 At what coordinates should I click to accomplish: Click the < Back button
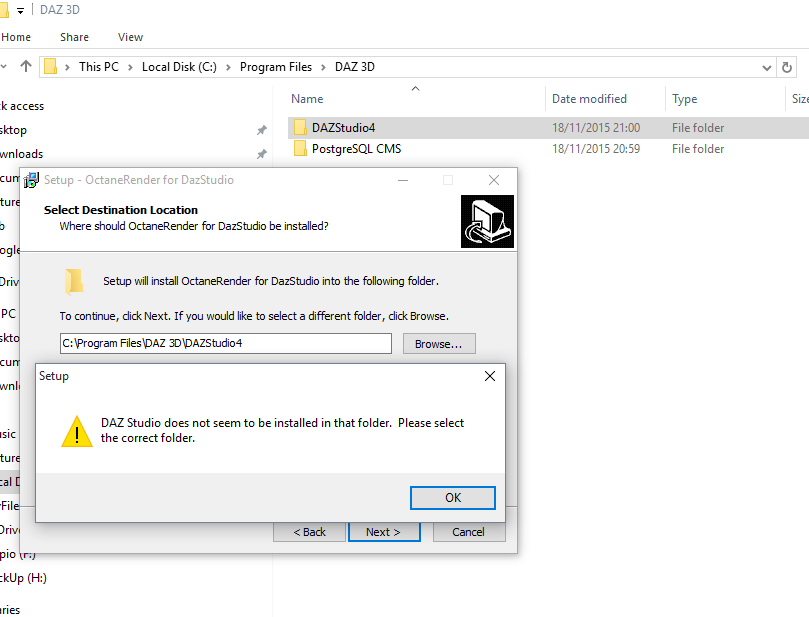[x=309, y=532]
